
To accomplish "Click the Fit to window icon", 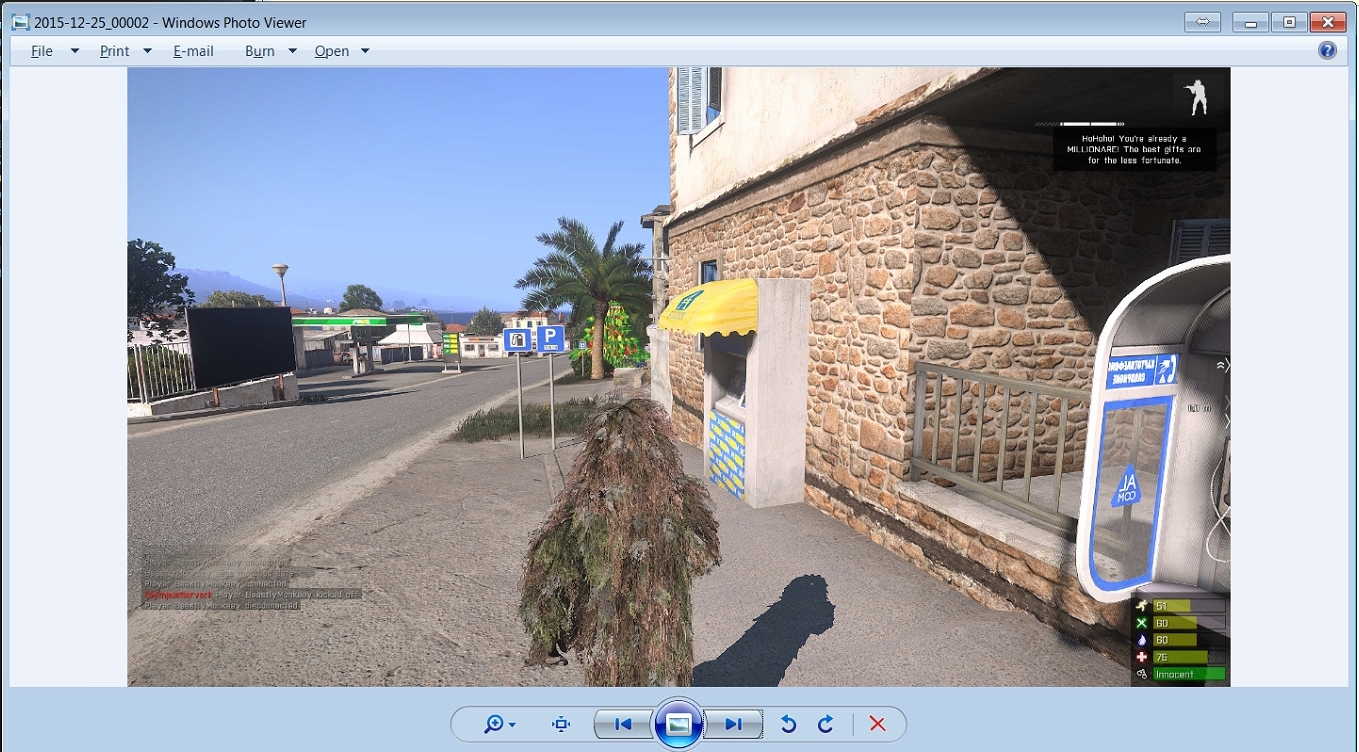I will tap(561, 724).
